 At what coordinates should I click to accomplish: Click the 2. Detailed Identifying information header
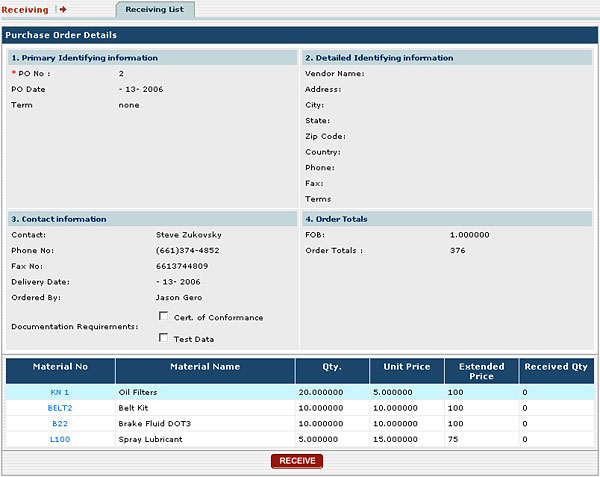click(x=447, y=58)
